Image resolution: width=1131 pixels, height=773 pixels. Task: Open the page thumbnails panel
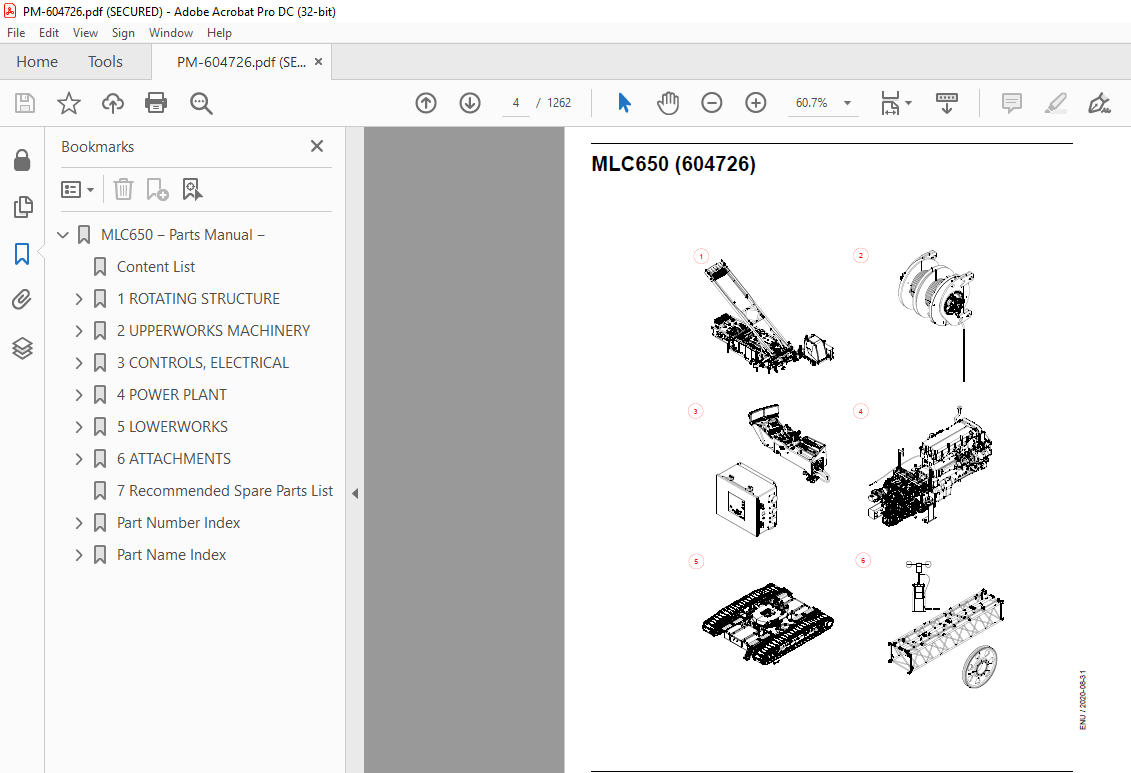[x=22, y=207]
